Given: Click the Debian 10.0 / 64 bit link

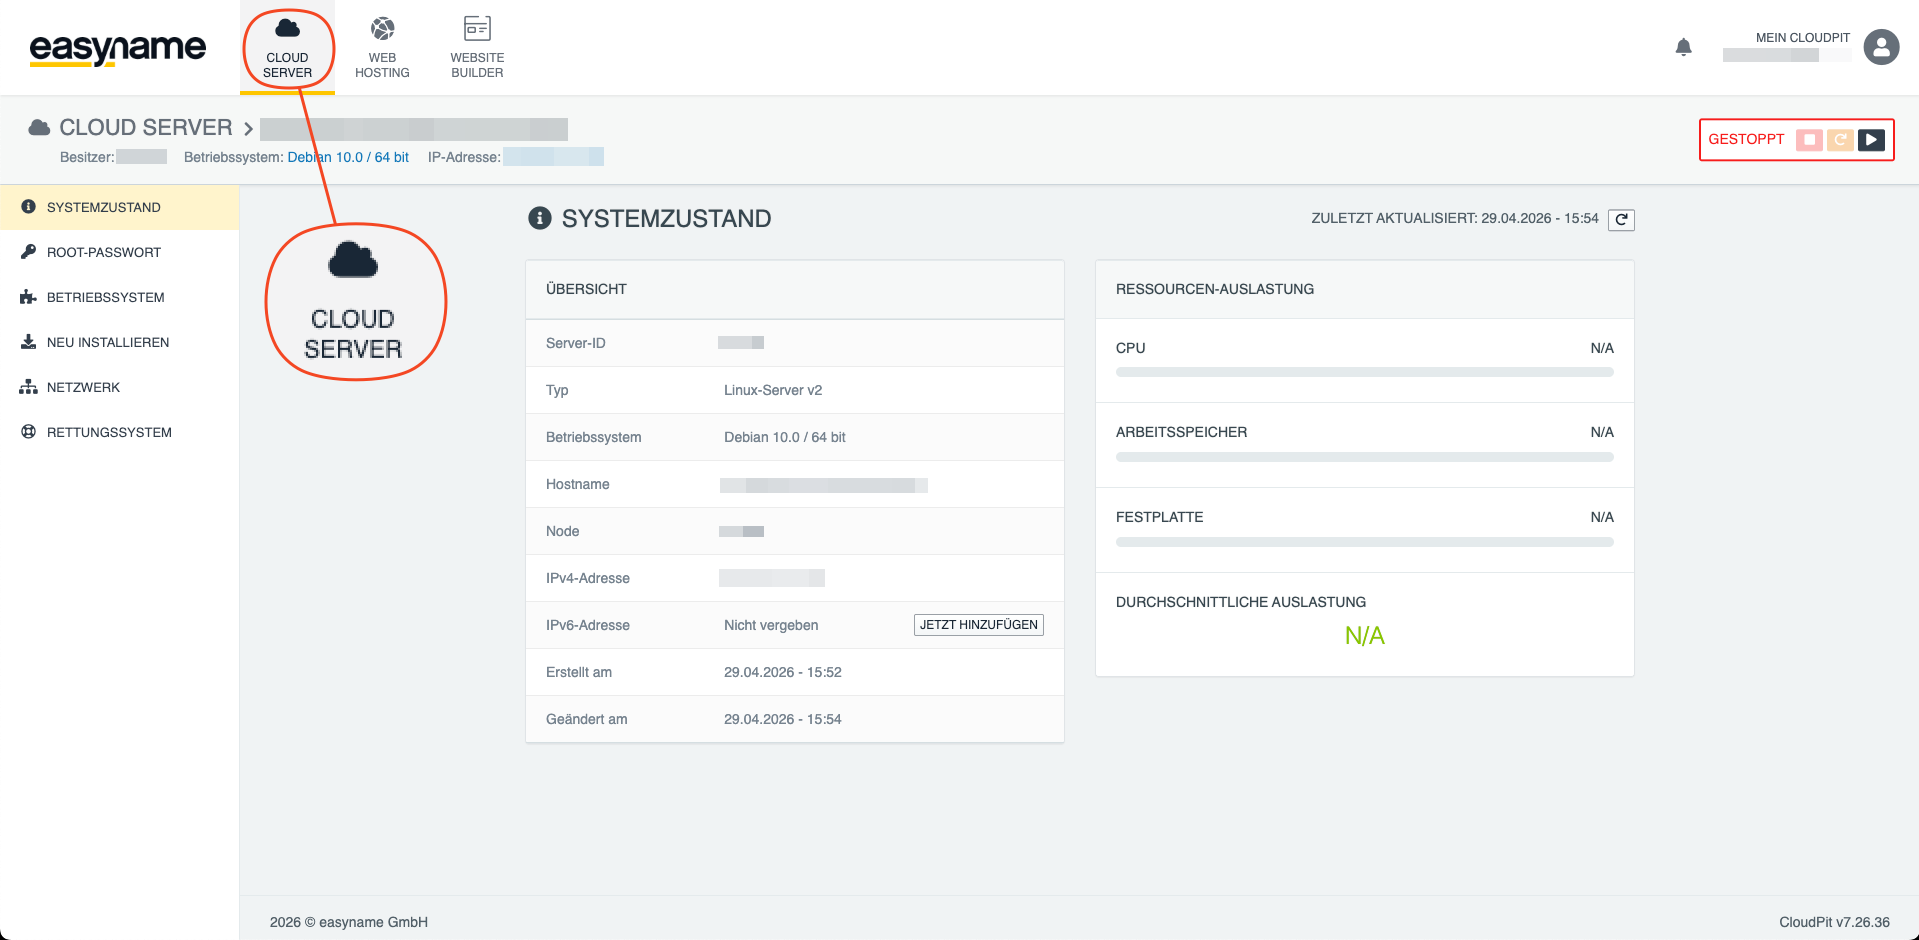Looking at the screenshot, I should [x=348, y=157].
